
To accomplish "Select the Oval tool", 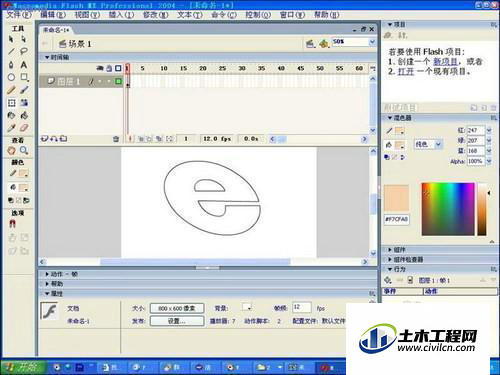I will pyautogui.click(x=11, y=77).
